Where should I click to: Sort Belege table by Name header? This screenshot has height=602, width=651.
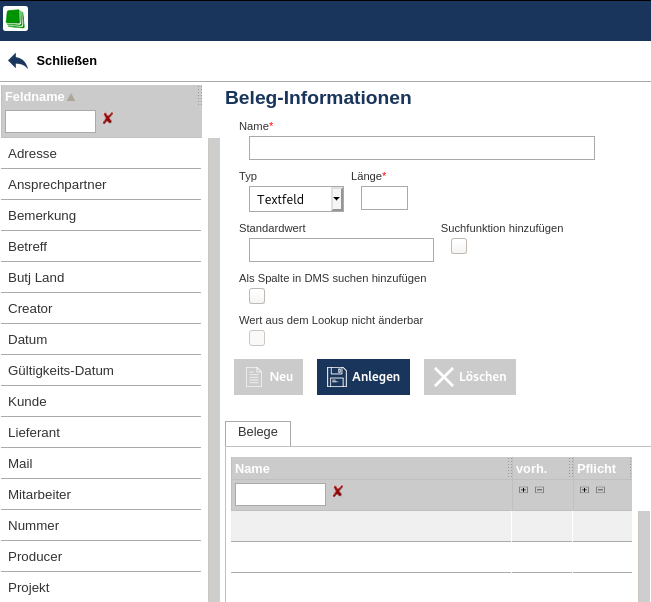253,468
